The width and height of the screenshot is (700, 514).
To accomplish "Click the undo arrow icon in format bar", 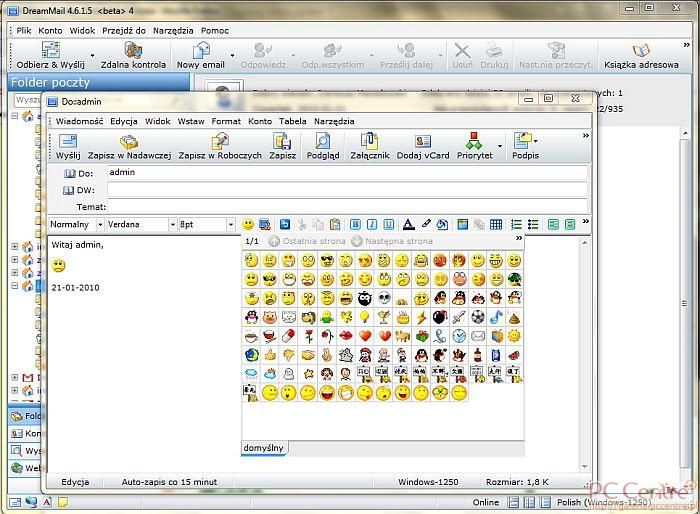I will click(284, 224).
